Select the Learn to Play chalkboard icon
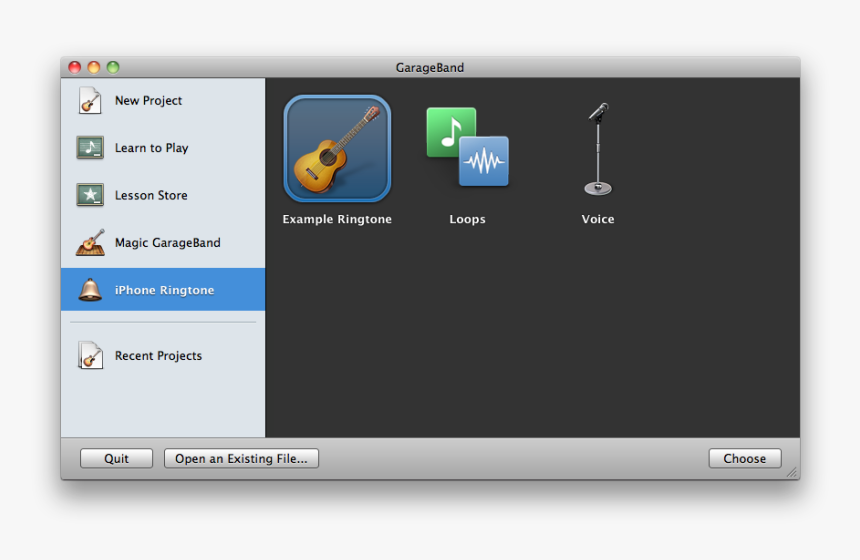Screen dimensions: 860x560 (90, 148)
